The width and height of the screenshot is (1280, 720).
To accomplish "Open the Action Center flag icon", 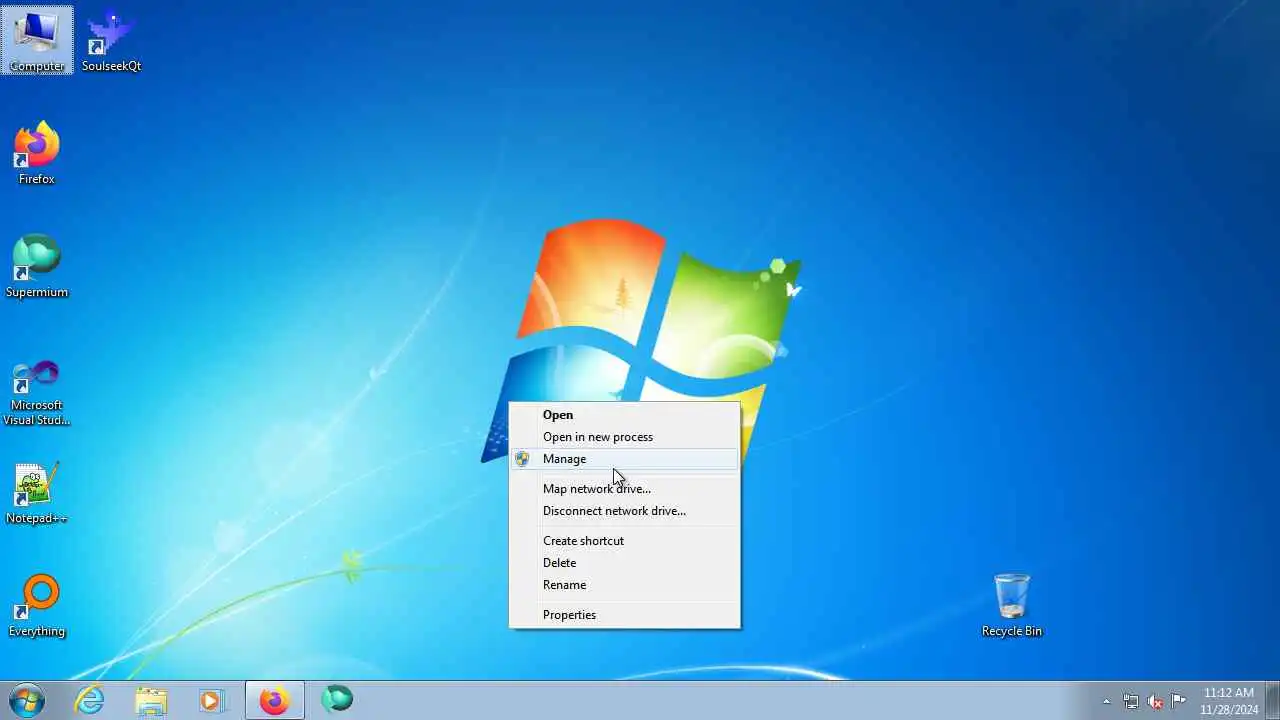I will 1179,701.
